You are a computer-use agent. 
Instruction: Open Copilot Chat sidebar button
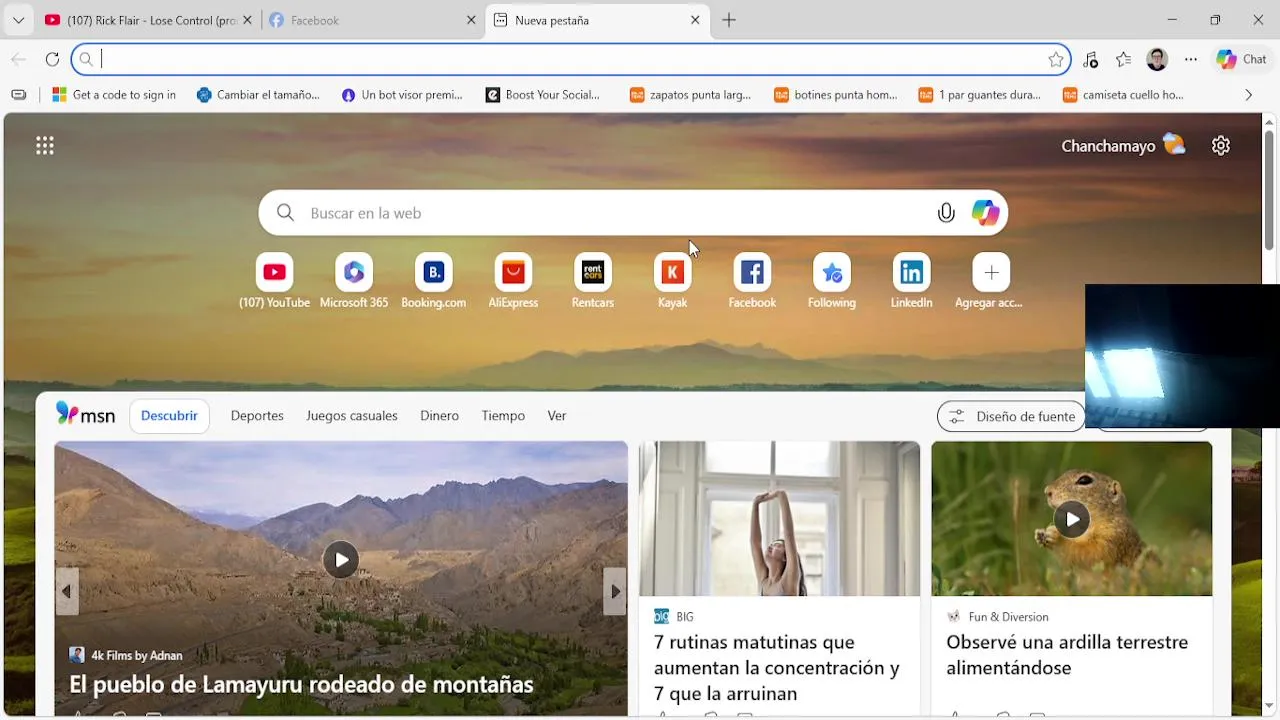click(1241, 59)
